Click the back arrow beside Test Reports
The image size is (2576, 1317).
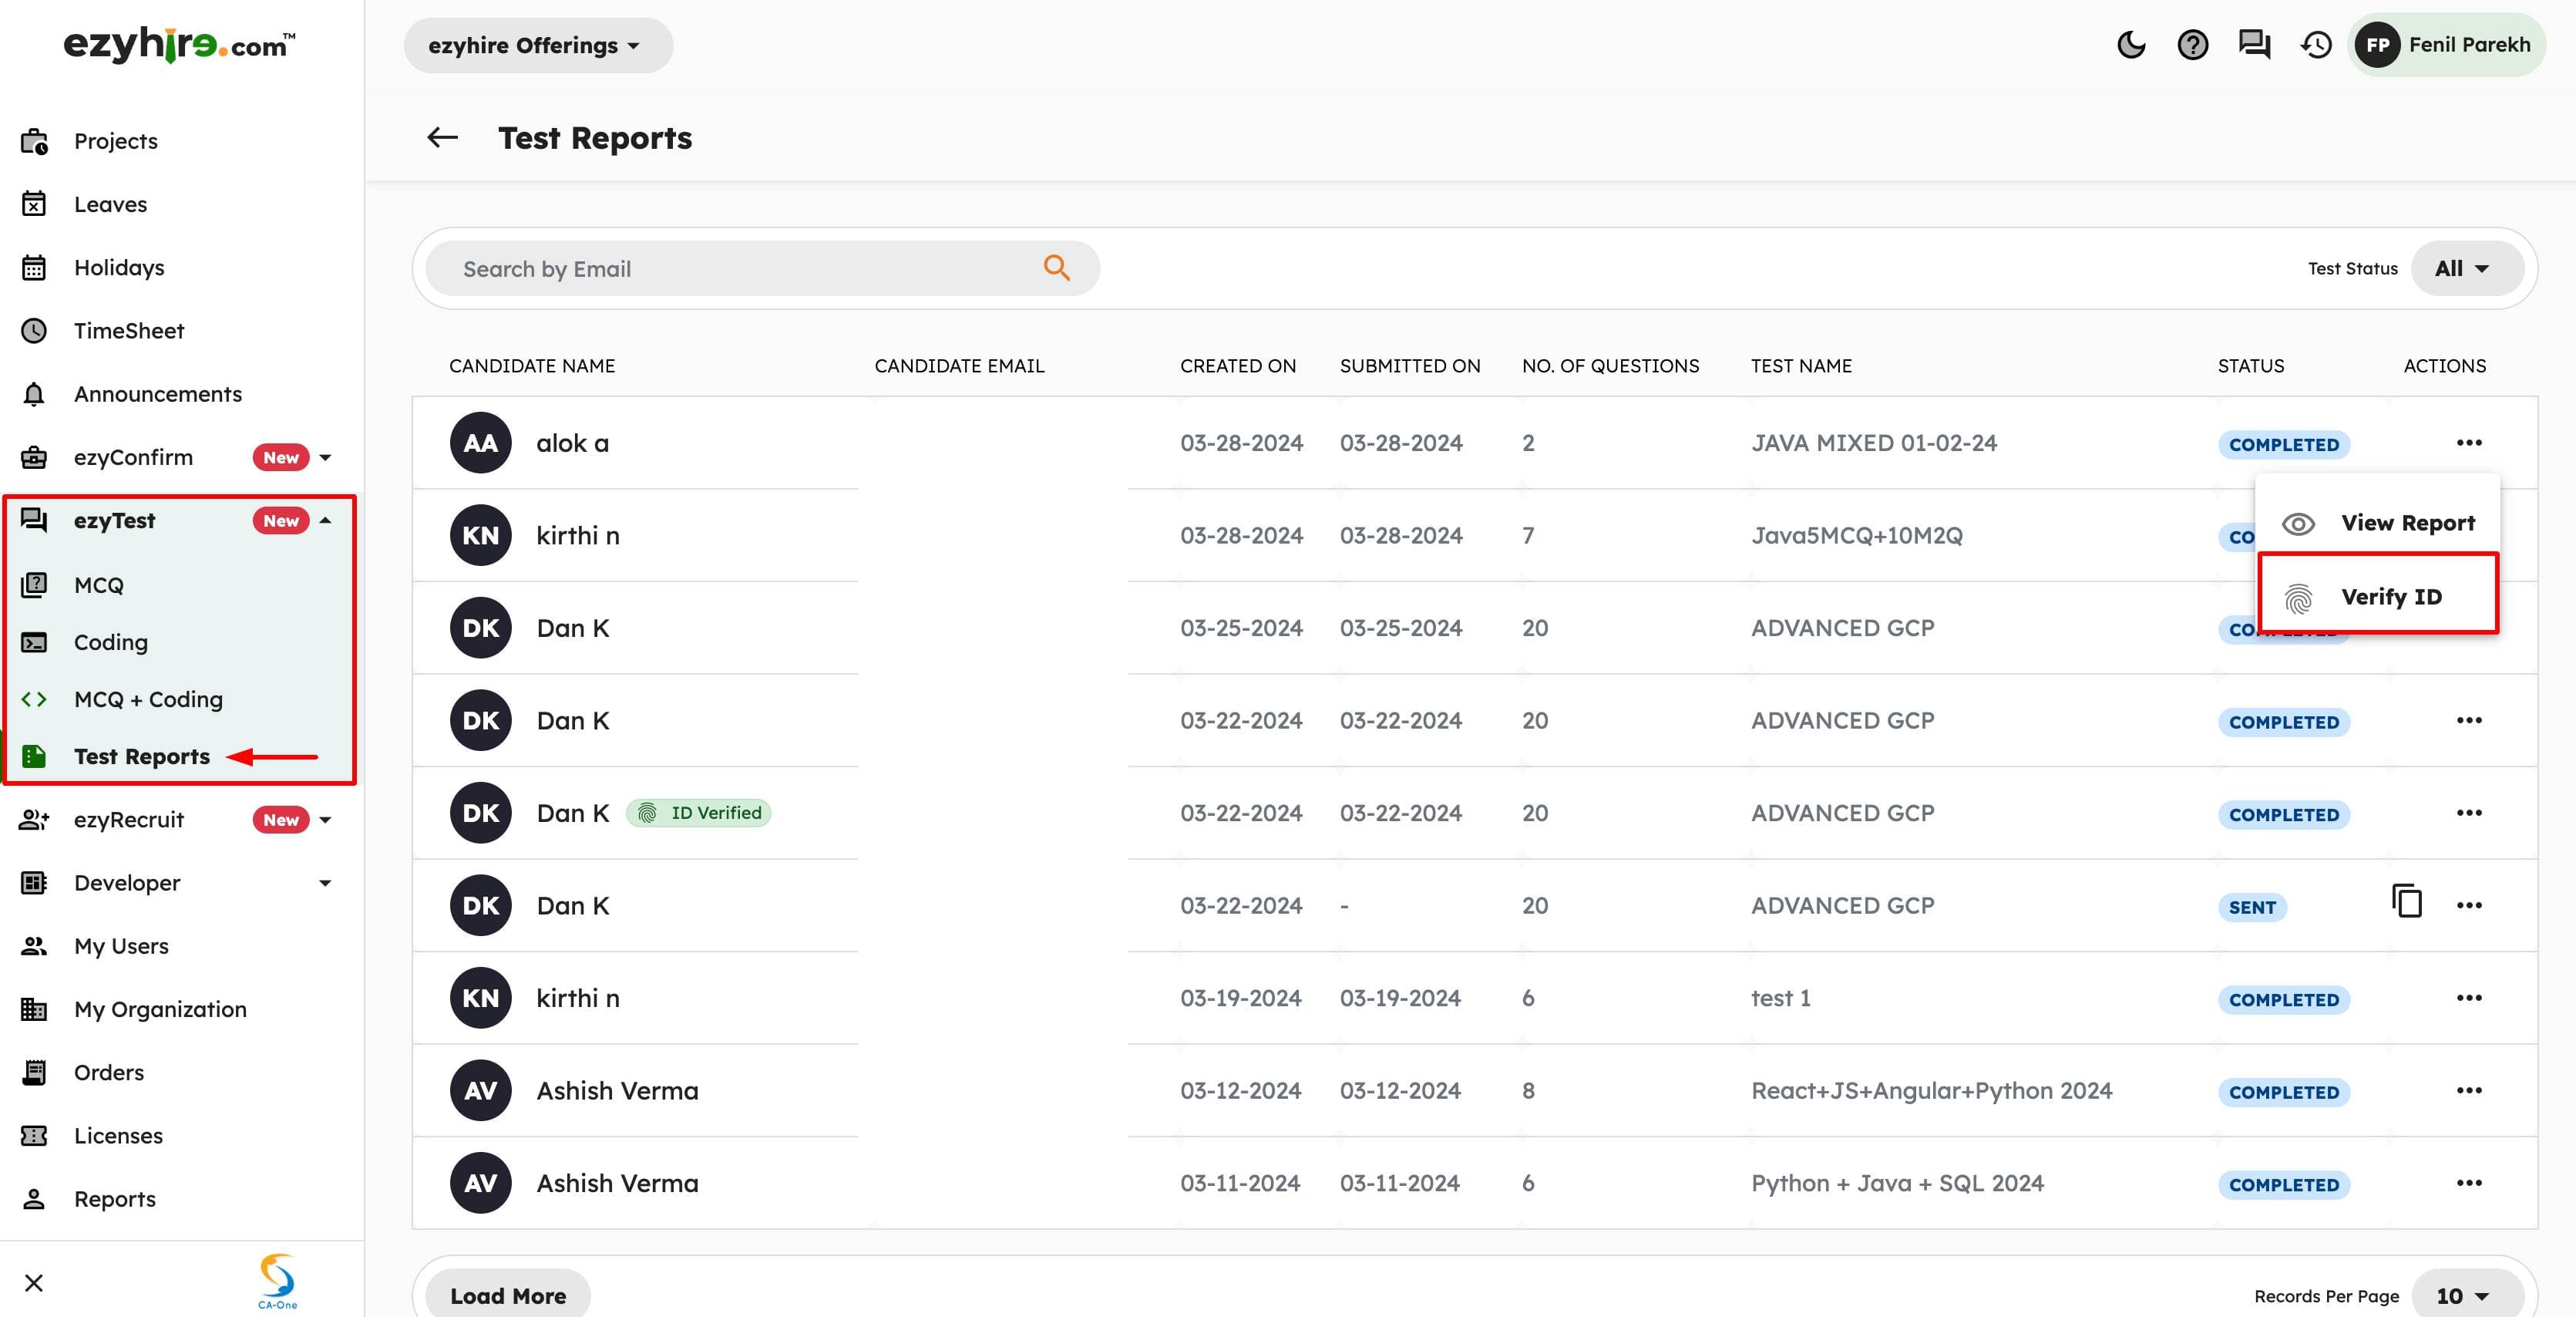point(442,138)
